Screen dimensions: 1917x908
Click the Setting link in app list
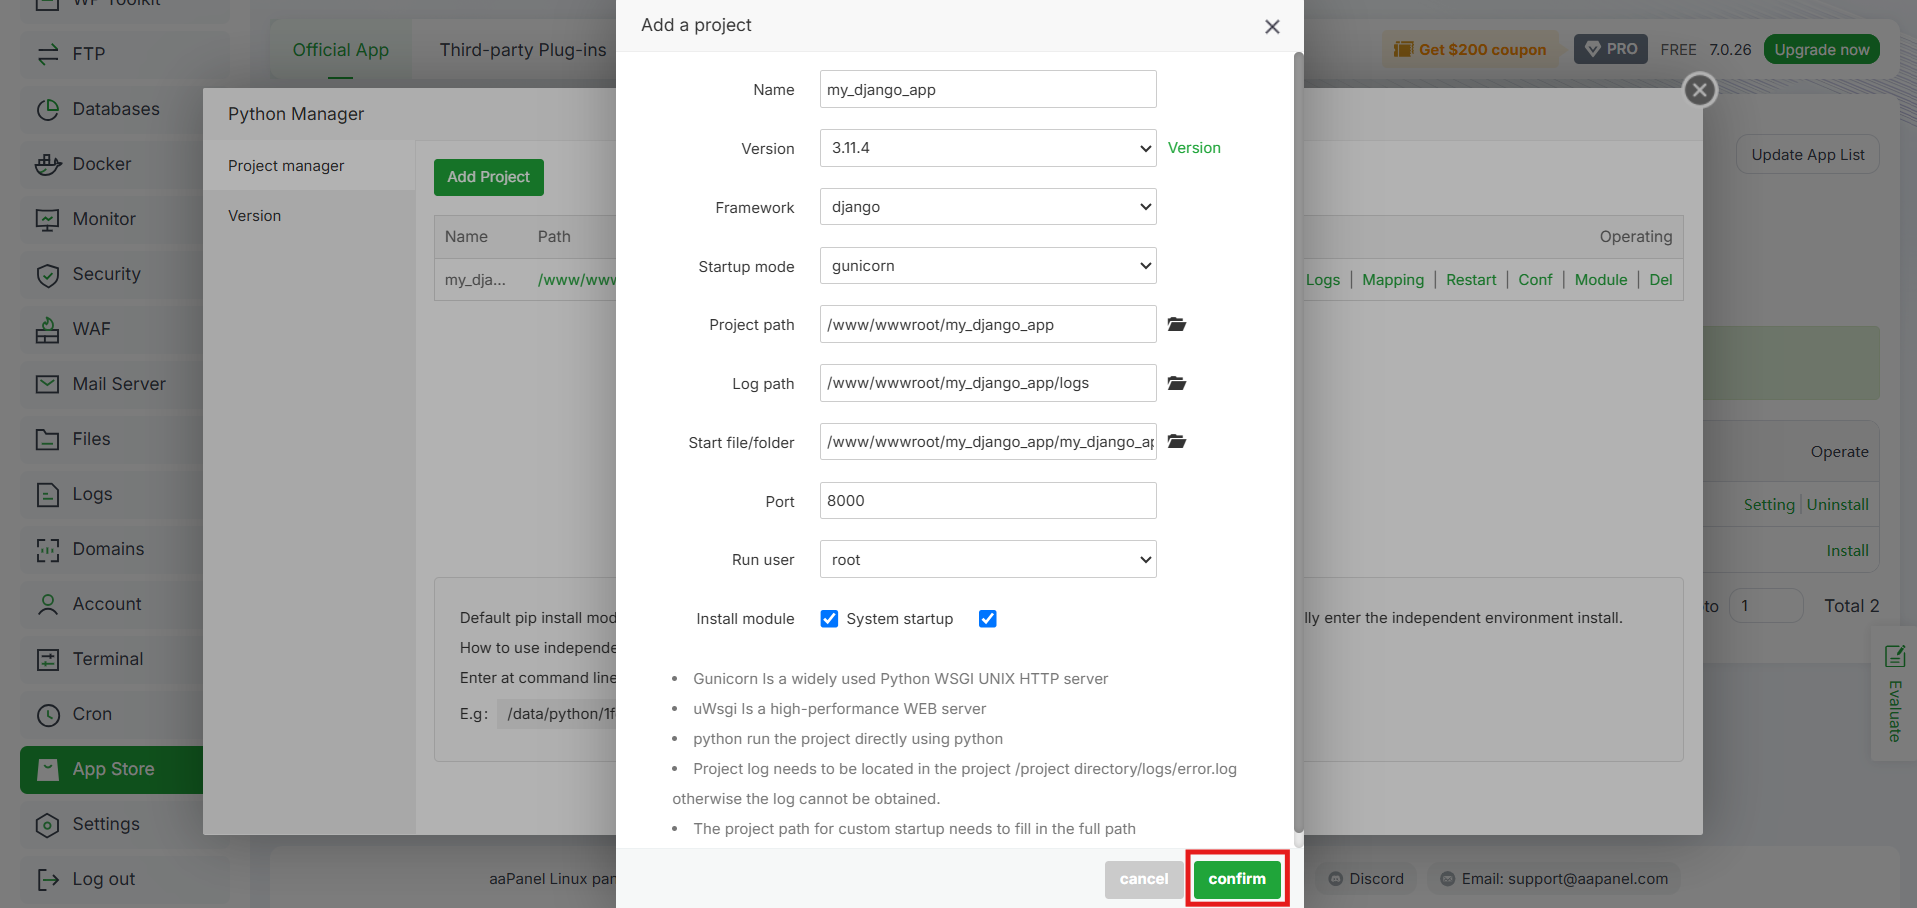[1769, 505]
